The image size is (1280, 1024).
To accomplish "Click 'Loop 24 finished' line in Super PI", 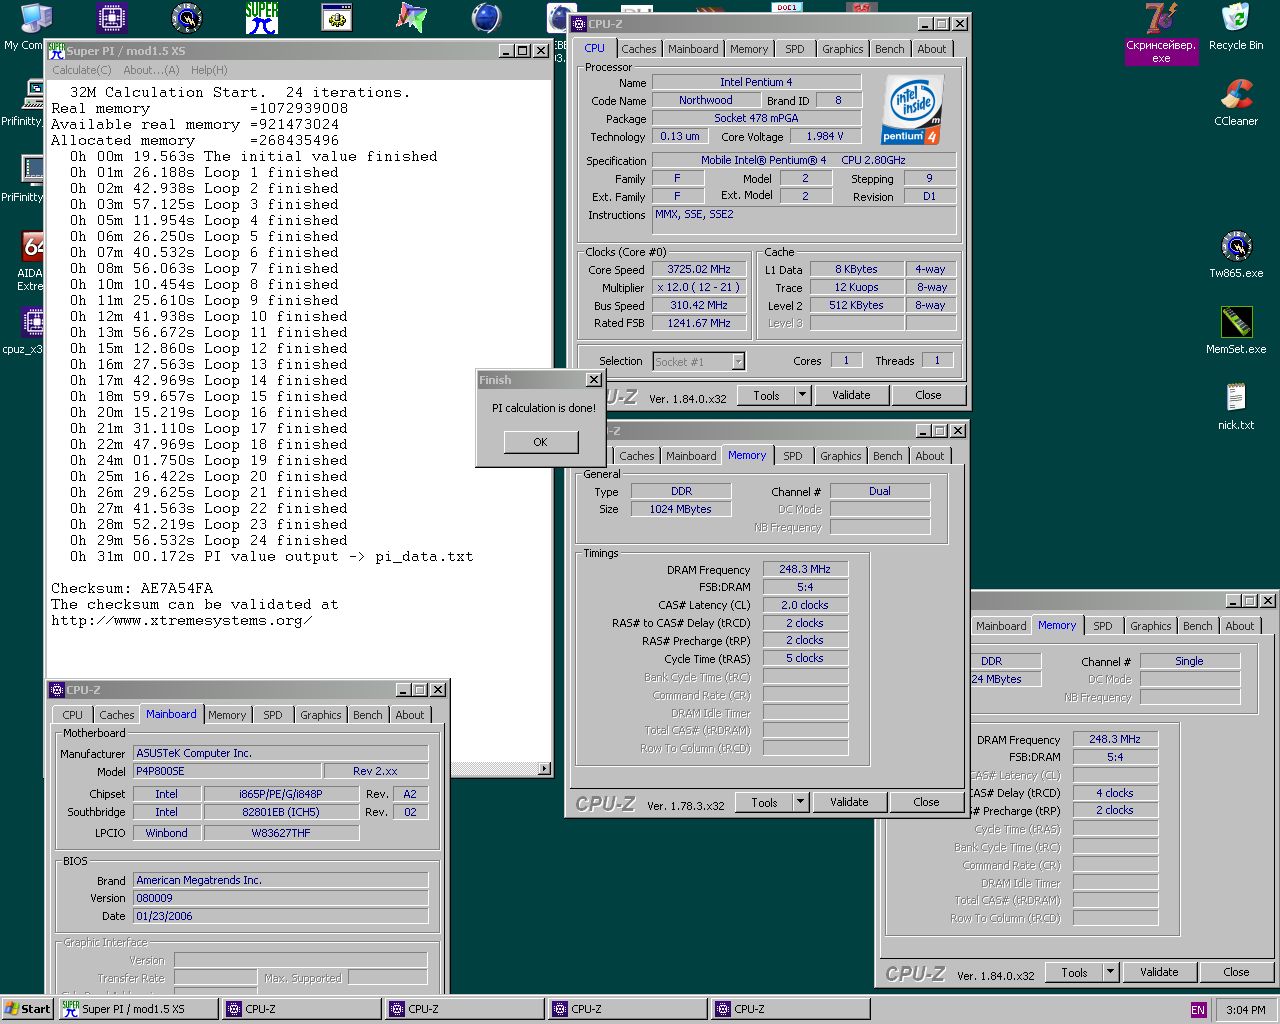I will click(x=209, y=540).
